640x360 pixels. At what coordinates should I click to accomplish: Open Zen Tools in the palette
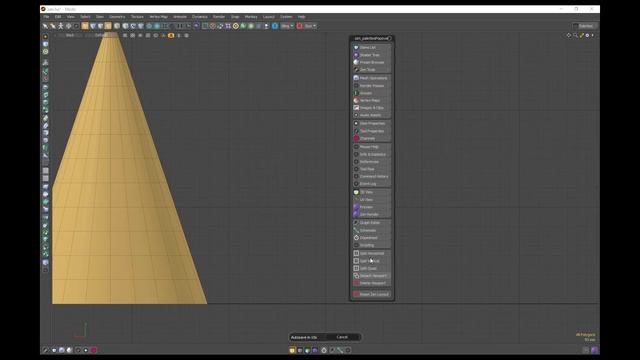[371, 70]
